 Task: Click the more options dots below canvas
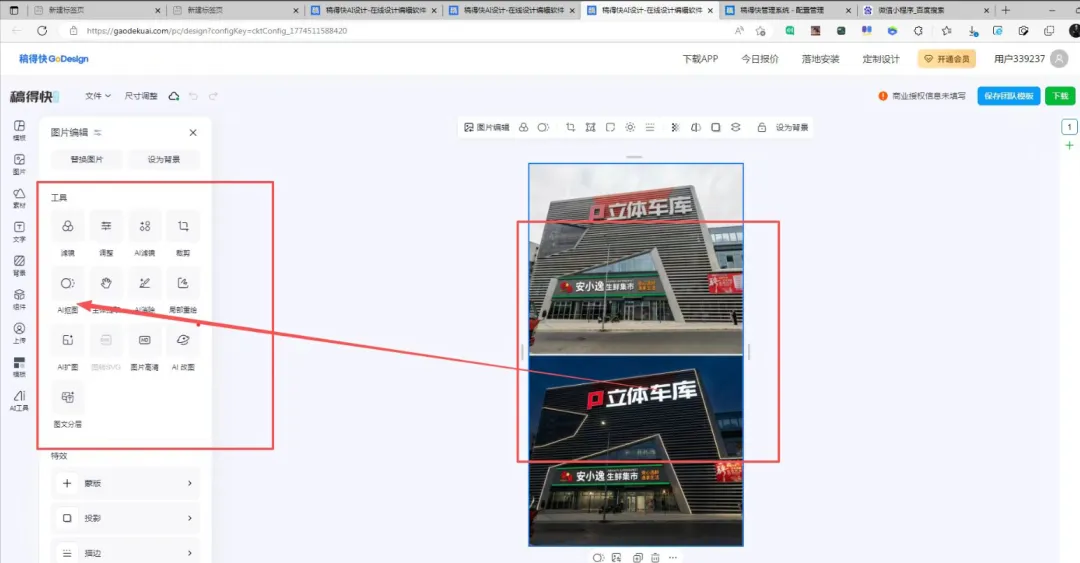[x=673, y=557]
